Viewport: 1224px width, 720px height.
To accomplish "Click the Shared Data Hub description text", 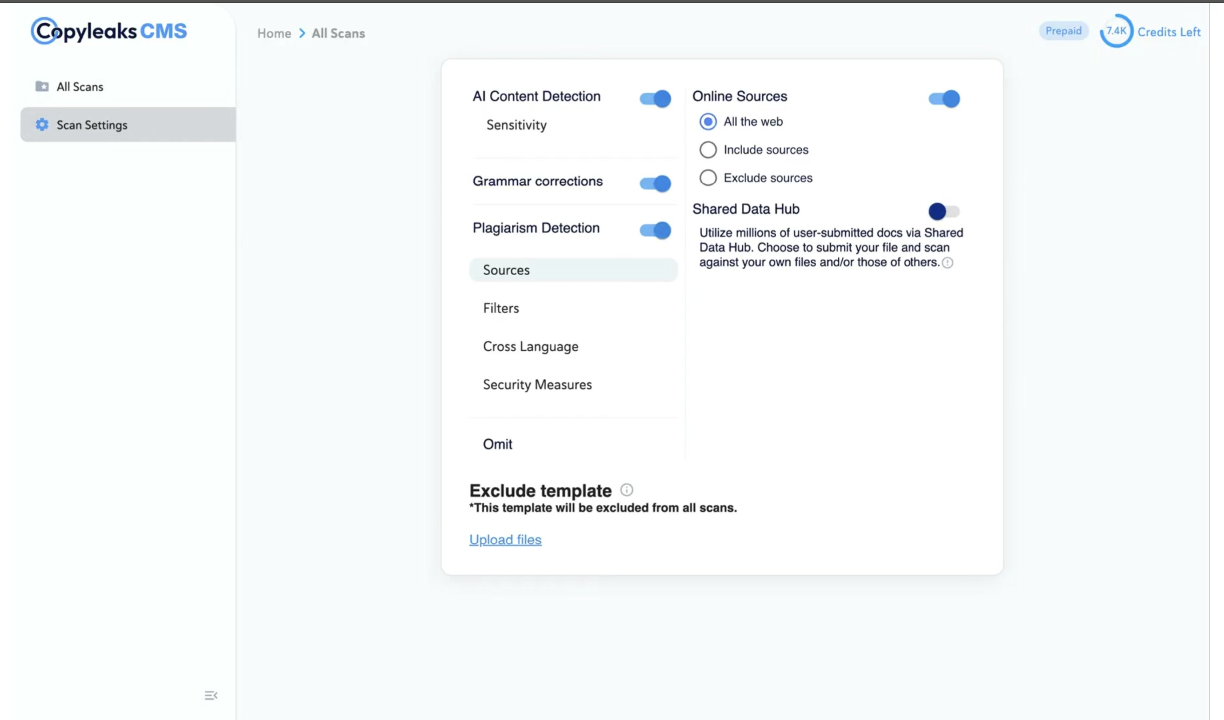I will [x=830, y=248].
